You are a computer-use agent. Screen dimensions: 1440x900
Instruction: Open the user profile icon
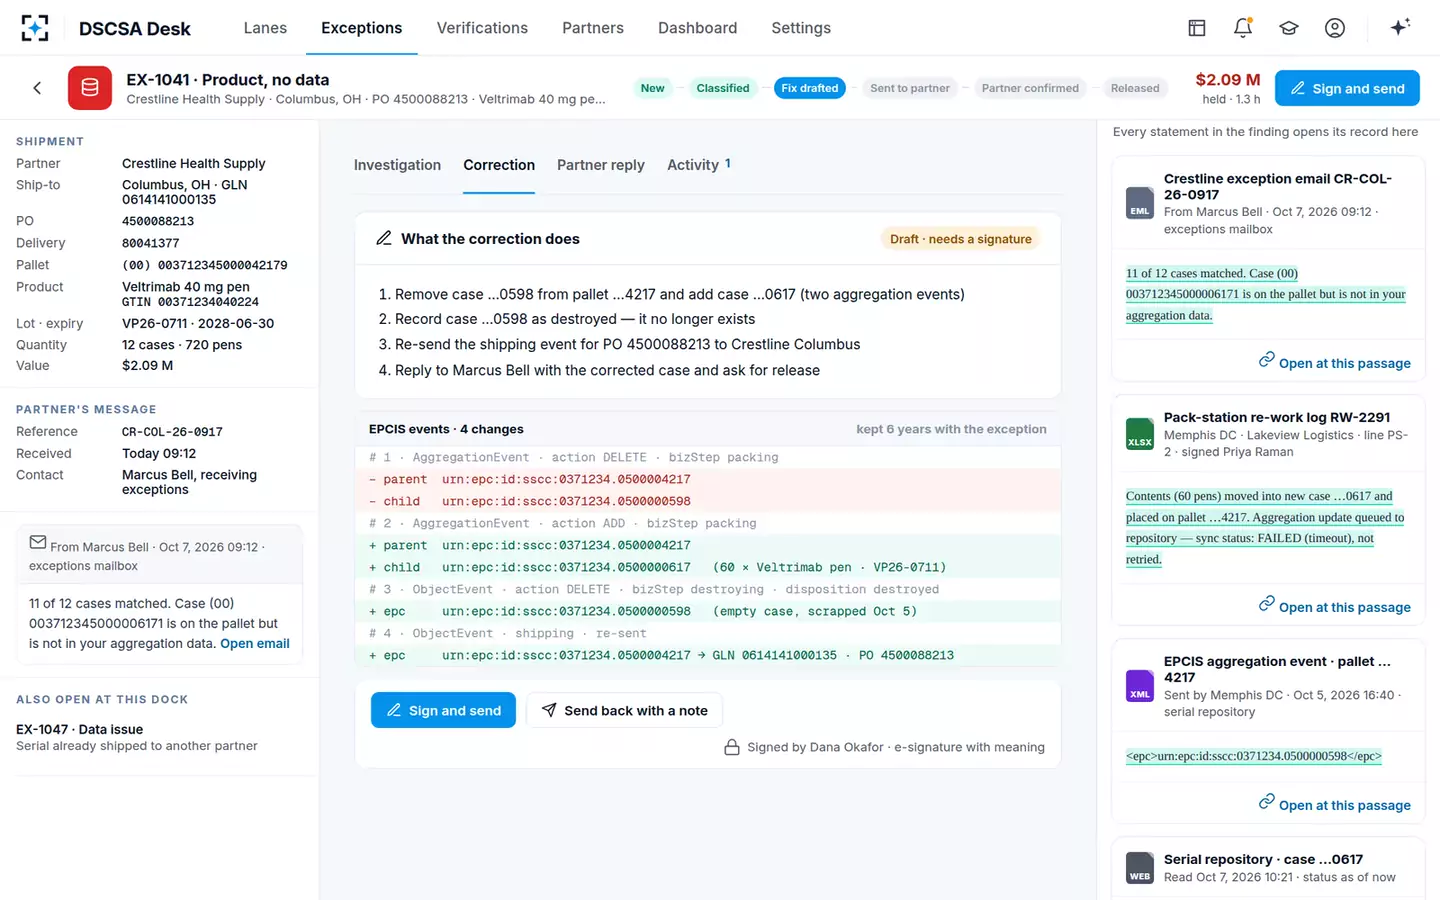1335,28
